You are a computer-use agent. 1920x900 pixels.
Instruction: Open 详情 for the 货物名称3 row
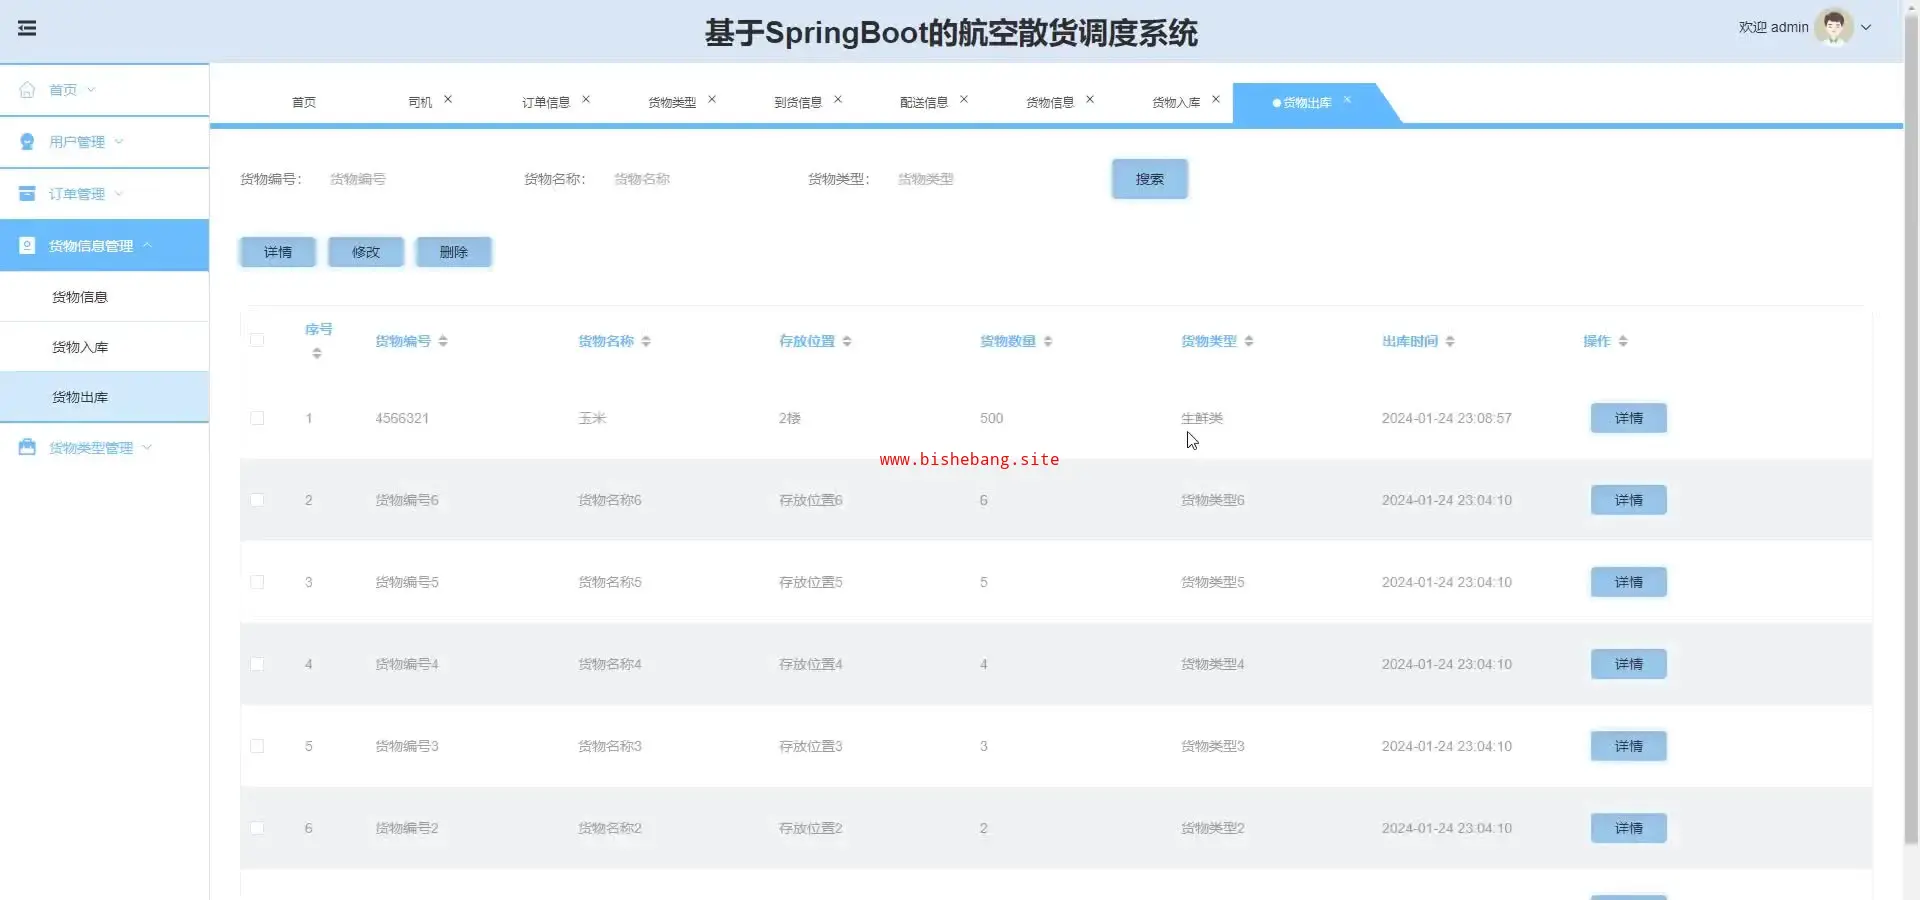[1629, 746]
